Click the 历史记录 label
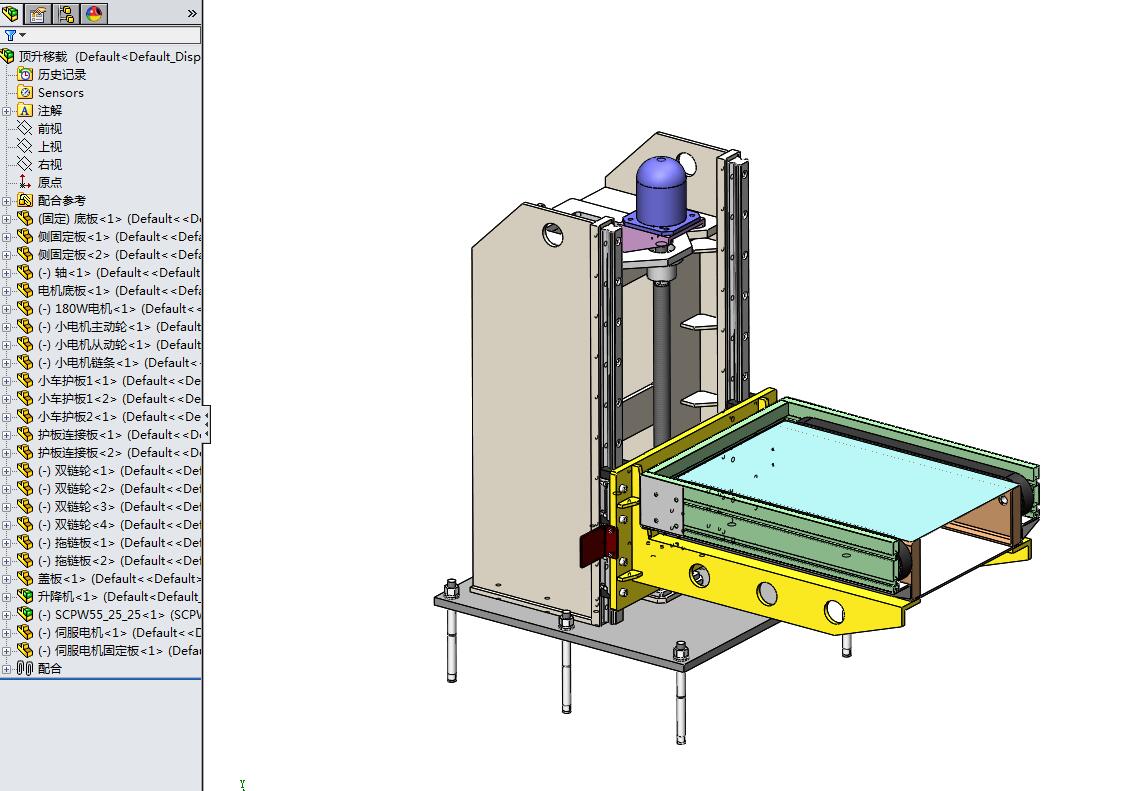This screenshot has width=1125, height=791. point(62,74)
